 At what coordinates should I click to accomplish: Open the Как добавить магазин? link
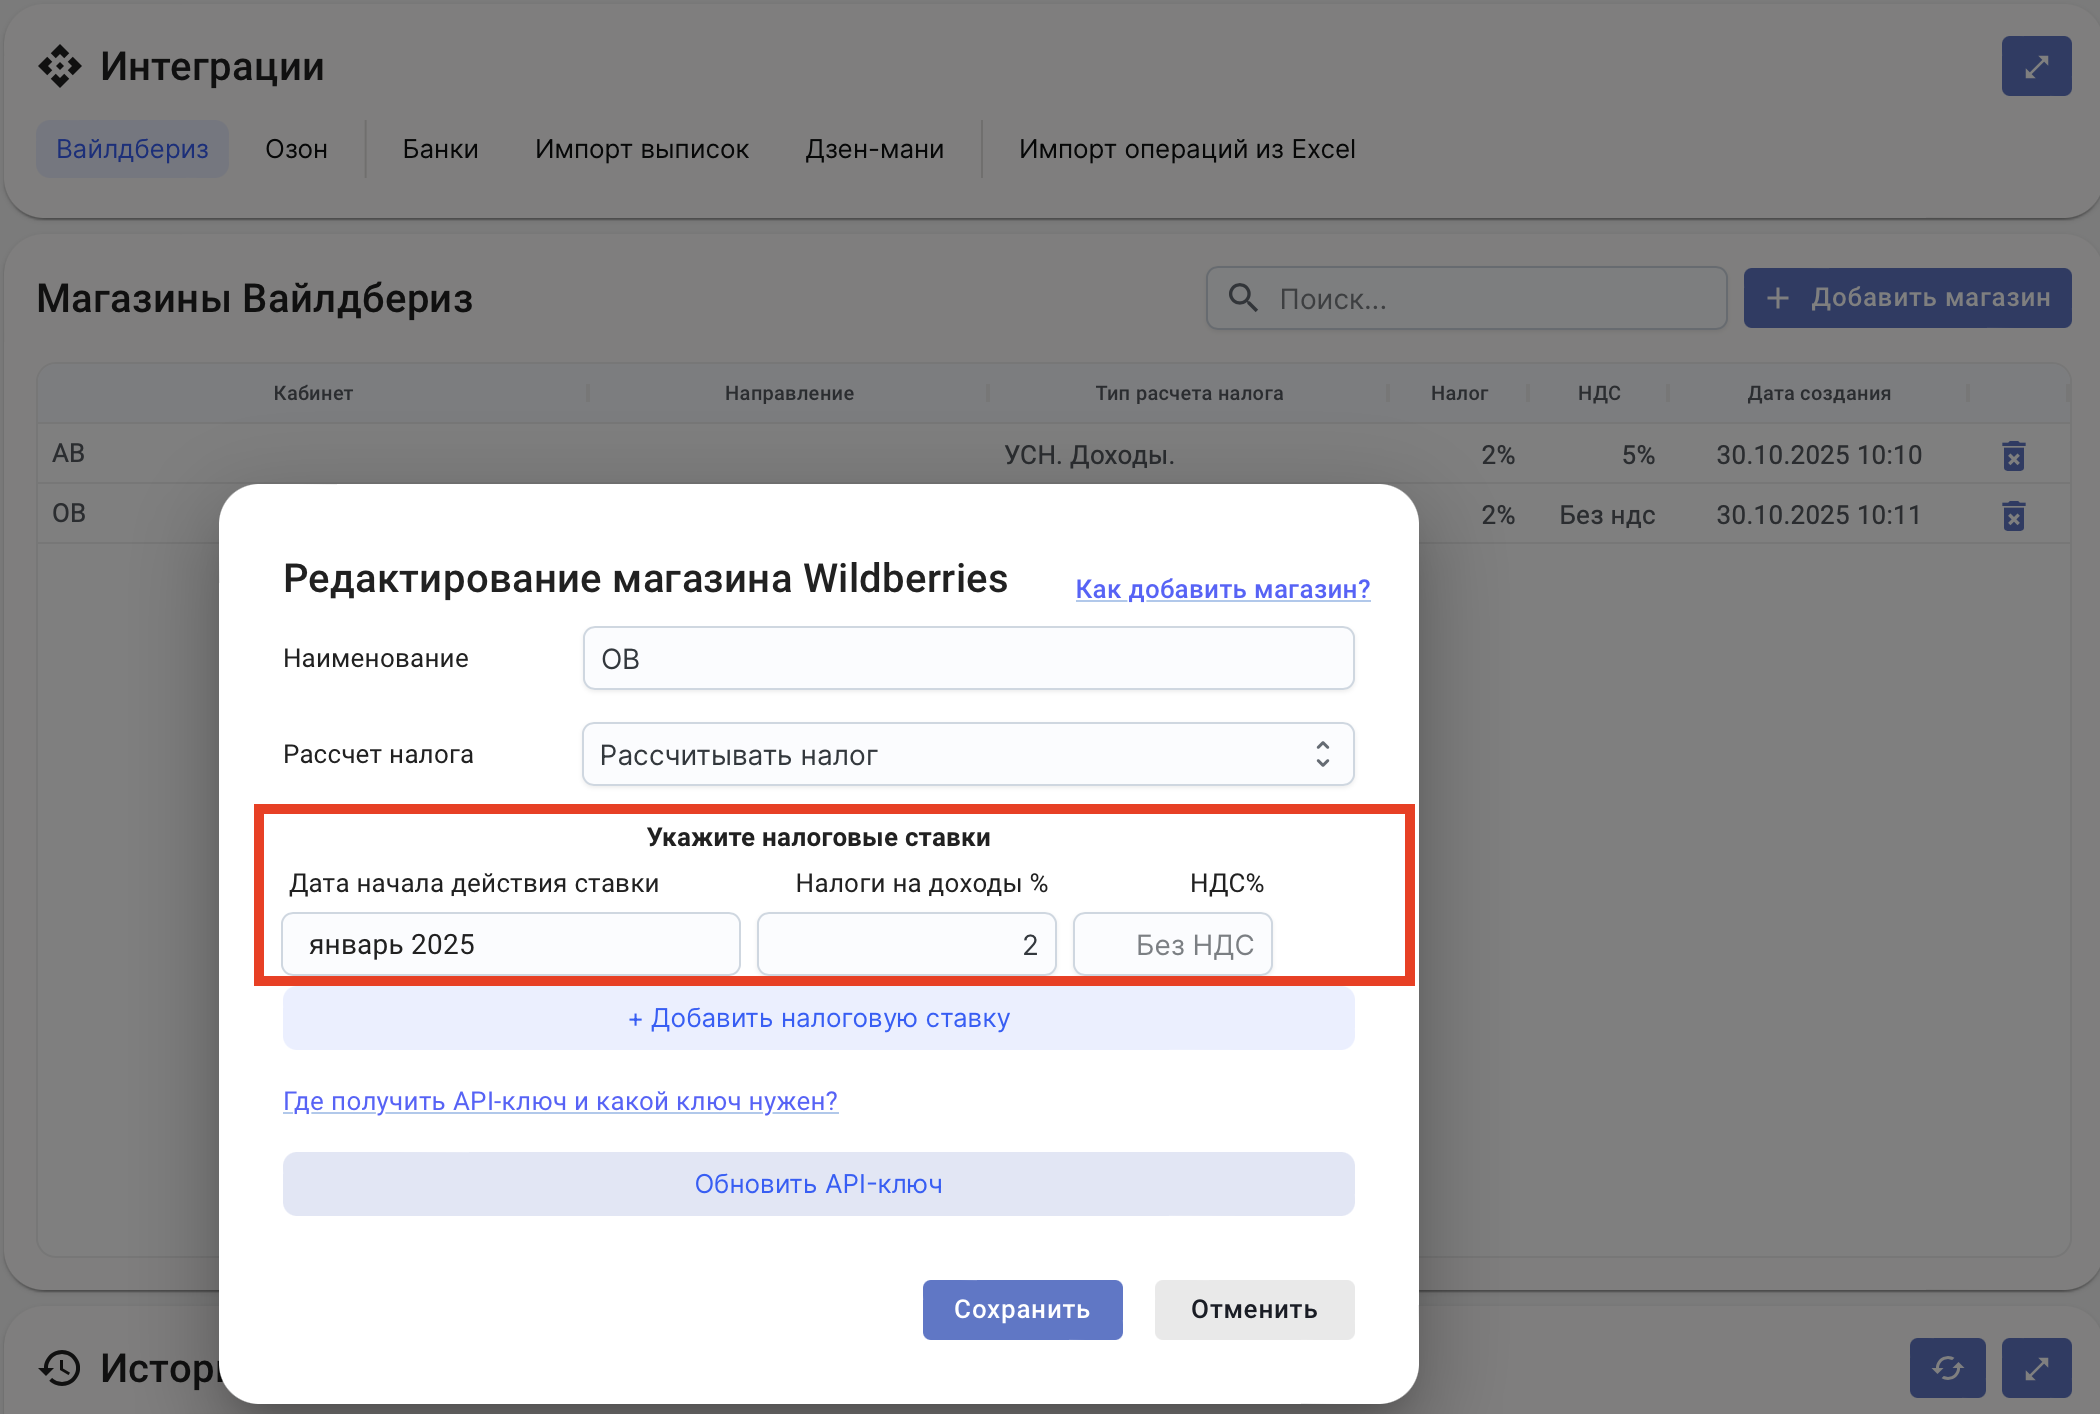coord(1222,589)
